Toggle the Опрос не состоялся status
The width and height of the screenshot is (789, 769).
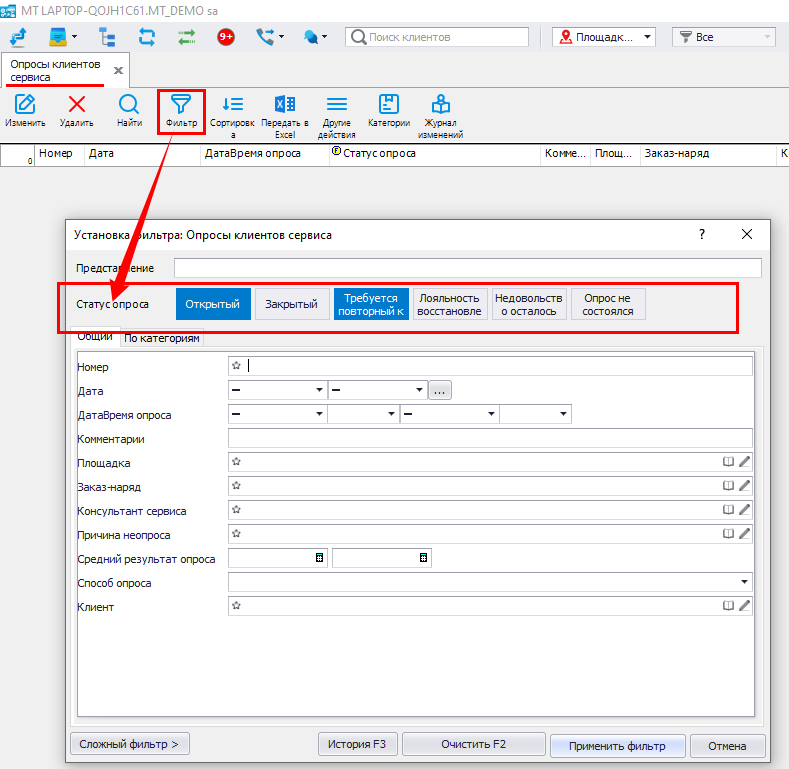[x=608, y=304]
